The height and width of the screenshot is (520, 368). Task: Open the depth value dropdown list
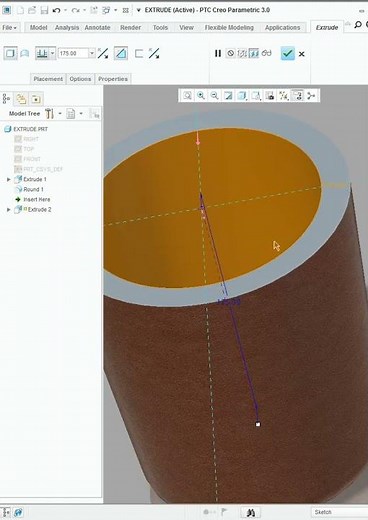[92, 53]
